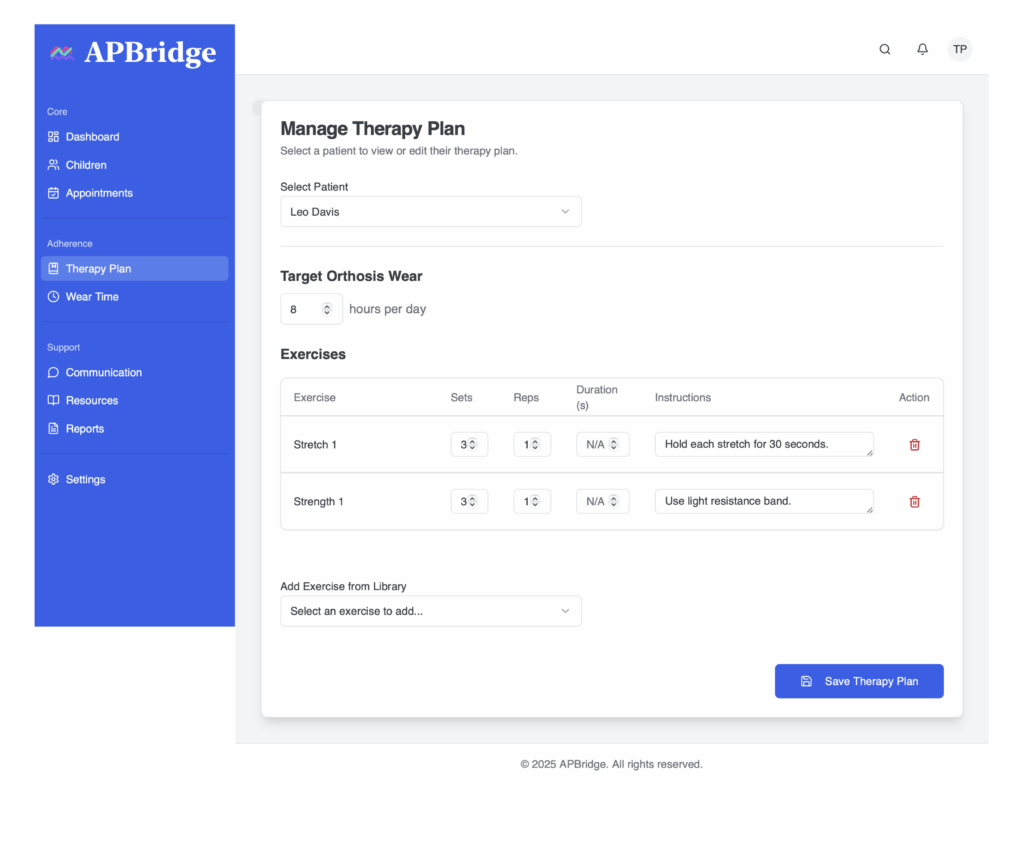Screen dimensions: 1024x846
Task: Click the Stretch 1 exercise name
Action: coord(315,444)
